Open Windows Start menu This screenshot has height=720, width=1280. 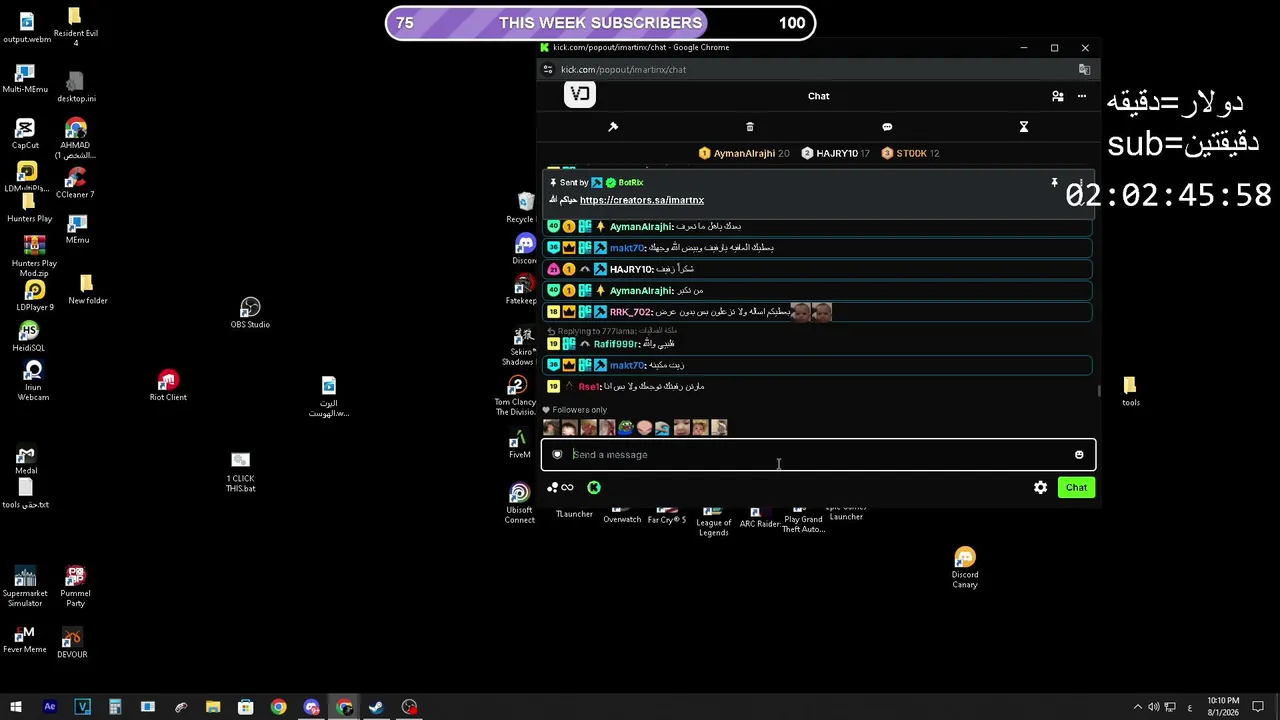[16, 707]
